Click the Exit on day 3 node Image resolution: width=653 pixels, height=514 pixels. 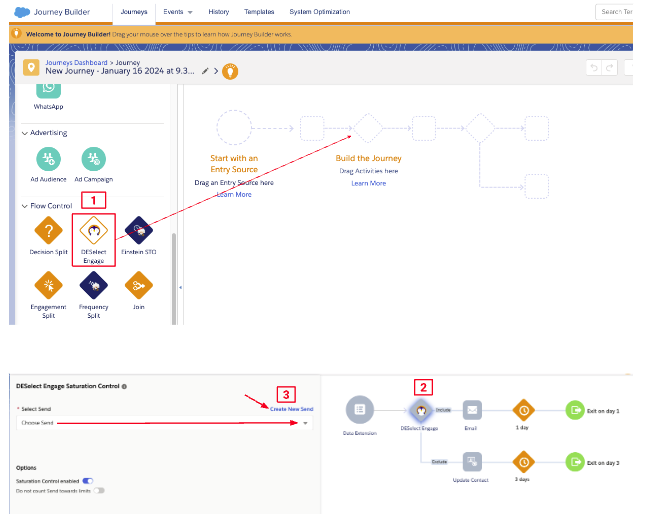click(575, 462)
